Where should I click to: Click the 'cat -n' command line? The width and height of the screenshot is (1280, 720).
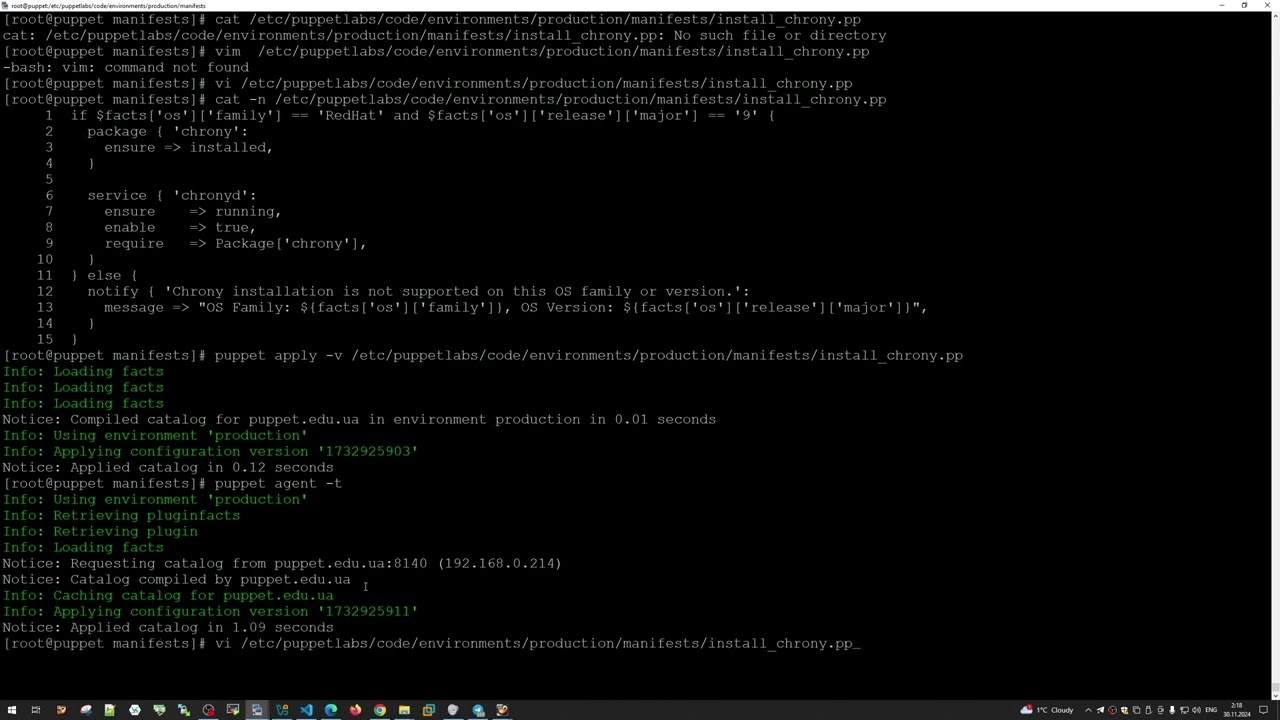(x=444, y=99)
